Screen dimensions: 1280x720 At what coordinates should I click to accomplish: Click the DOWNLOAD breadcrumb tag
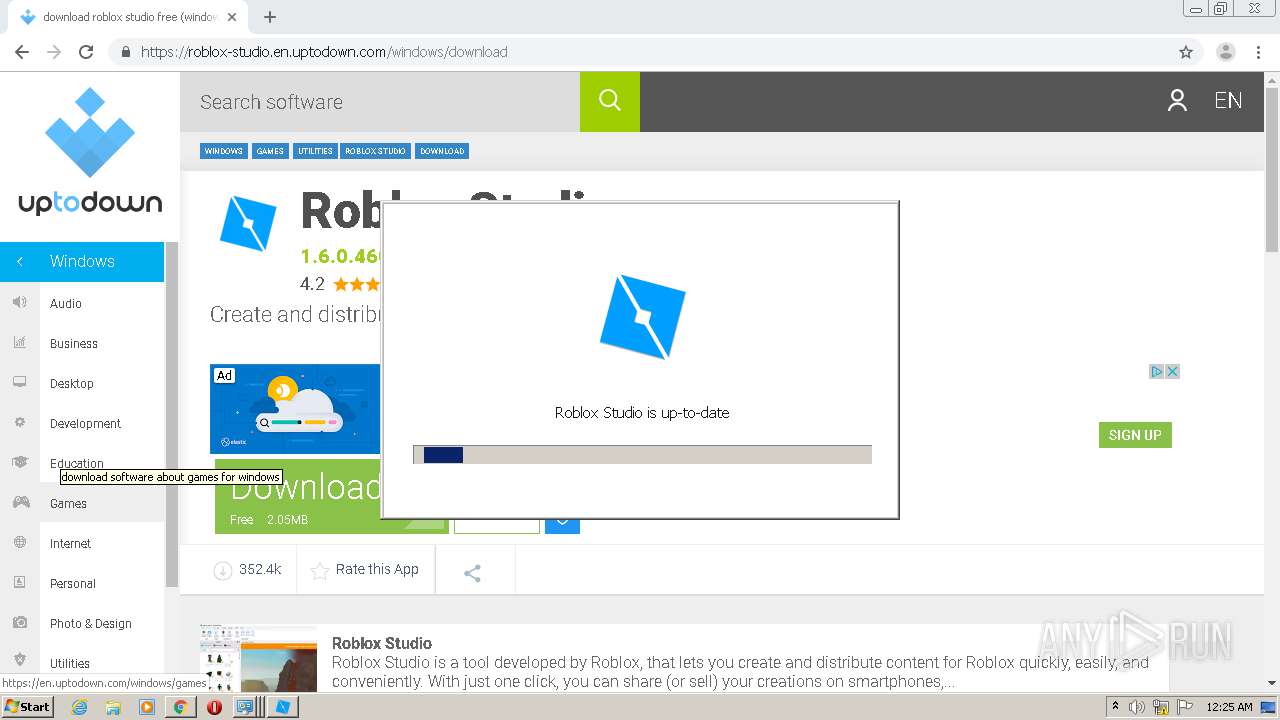(x=442, y=151)
